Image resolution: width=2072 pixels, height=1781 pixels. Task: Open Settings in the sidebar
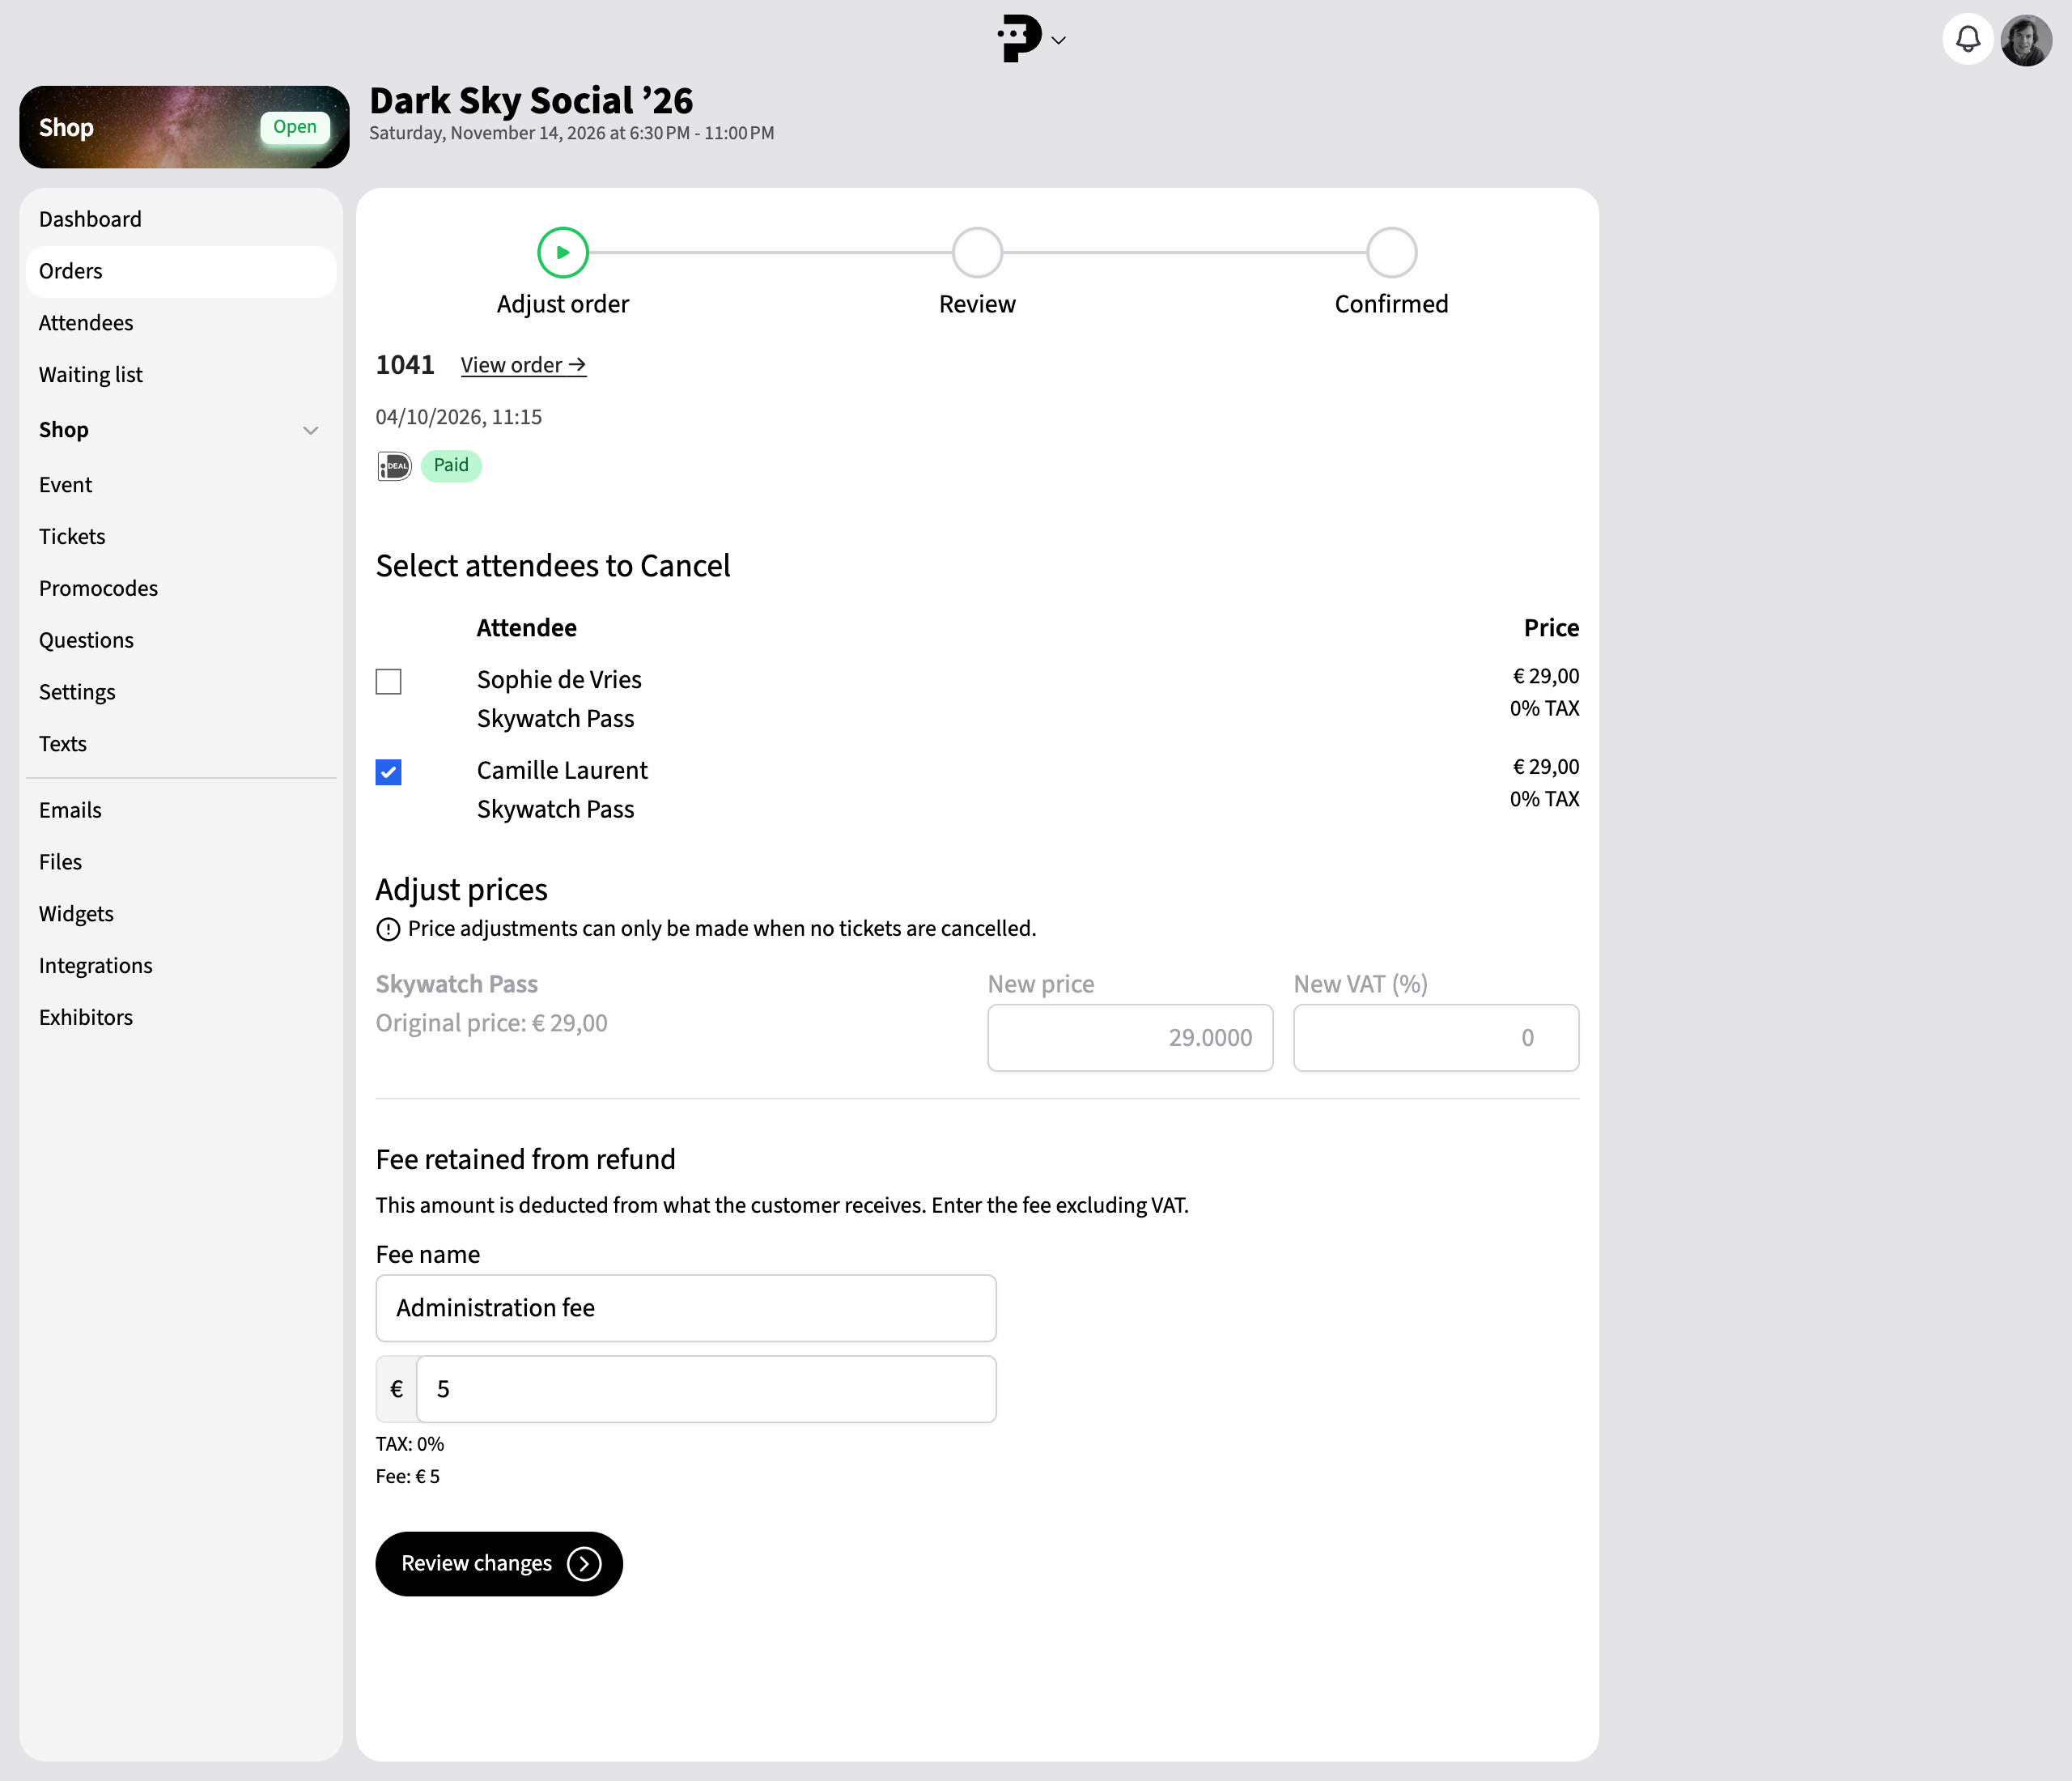[x=181, y=692]
